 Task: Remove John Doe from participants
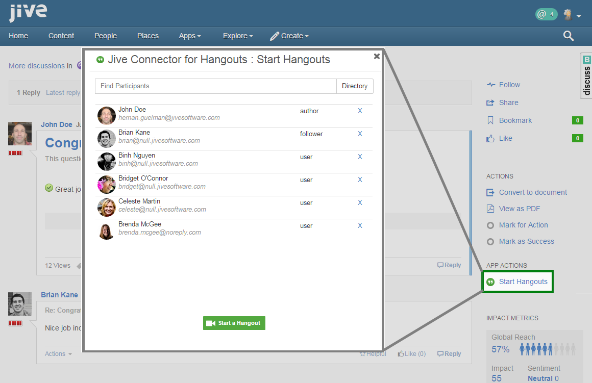360,111
